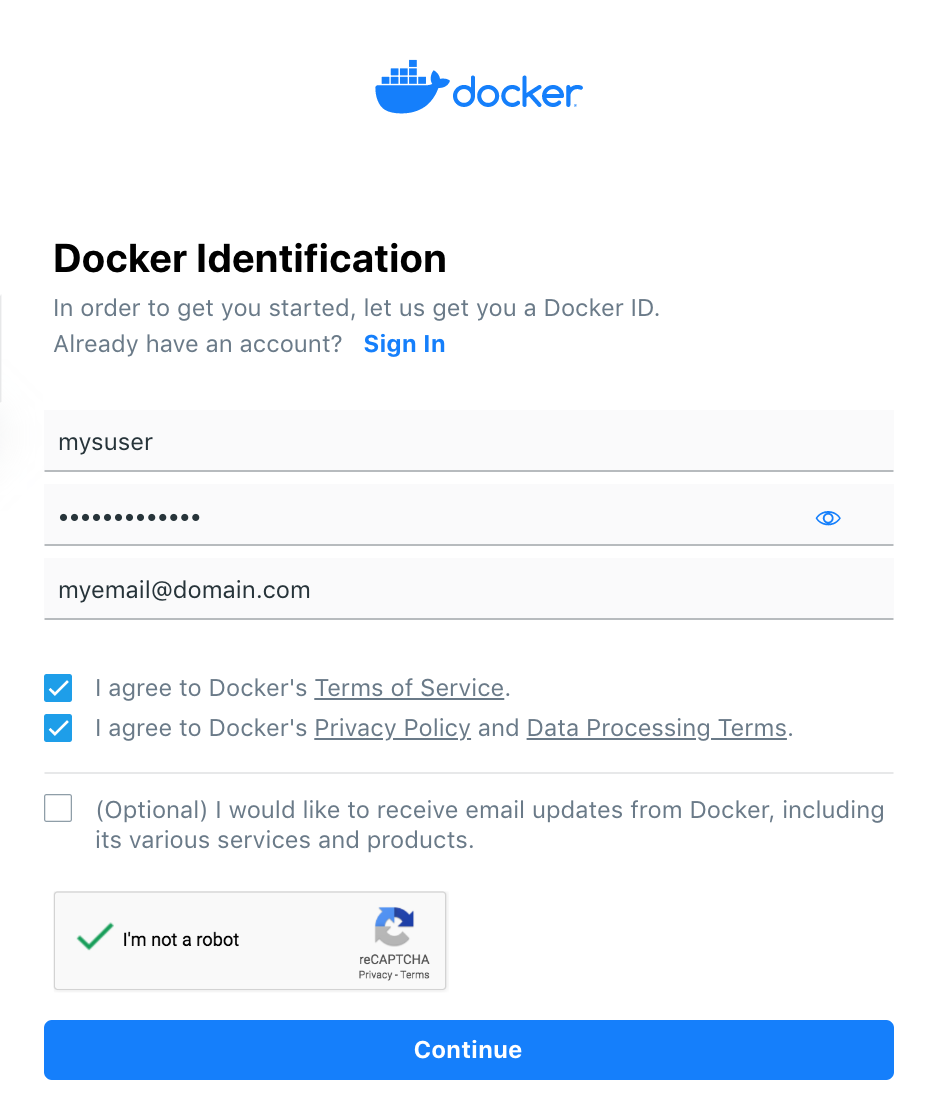936x1108 pixels.
Task: Focus the email field with myemail@domain.com
Action: coord(468,589)
